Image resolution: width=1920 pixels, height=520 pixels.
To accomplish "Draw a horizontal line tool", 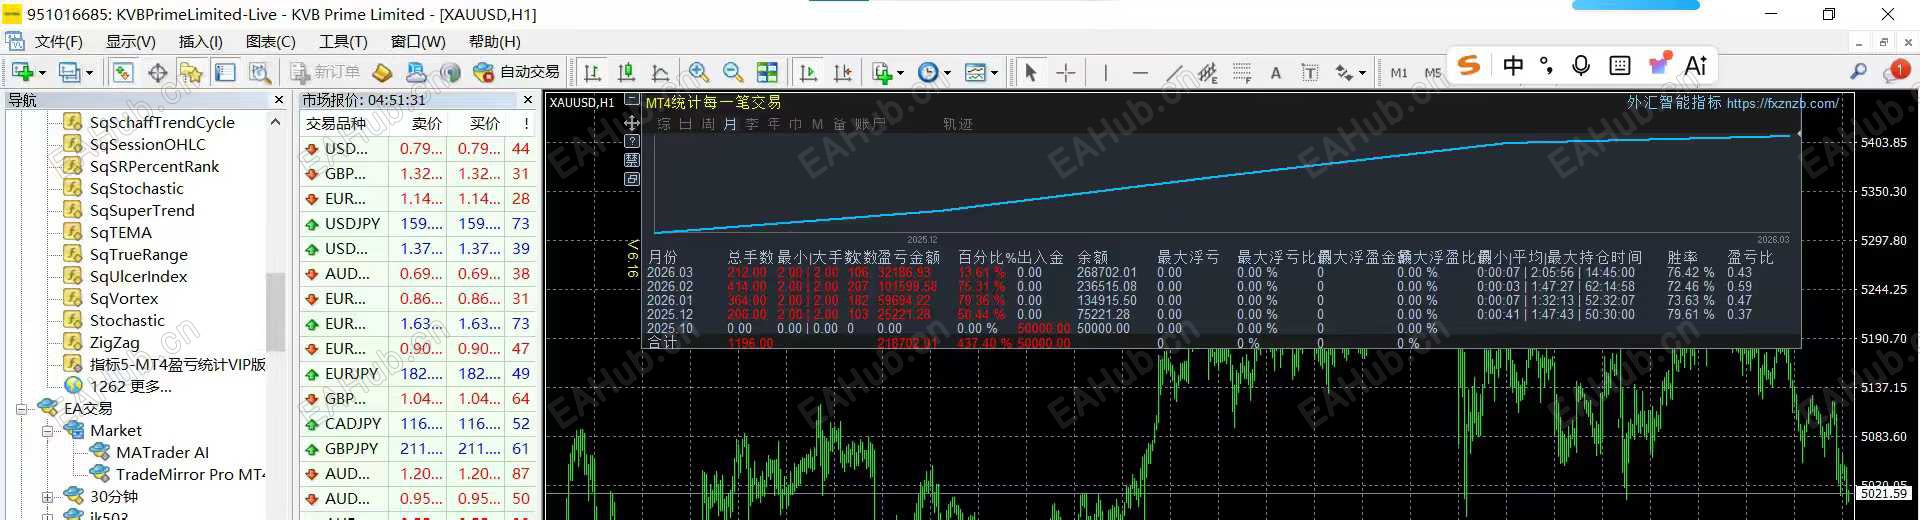I will click(1140, 72).
